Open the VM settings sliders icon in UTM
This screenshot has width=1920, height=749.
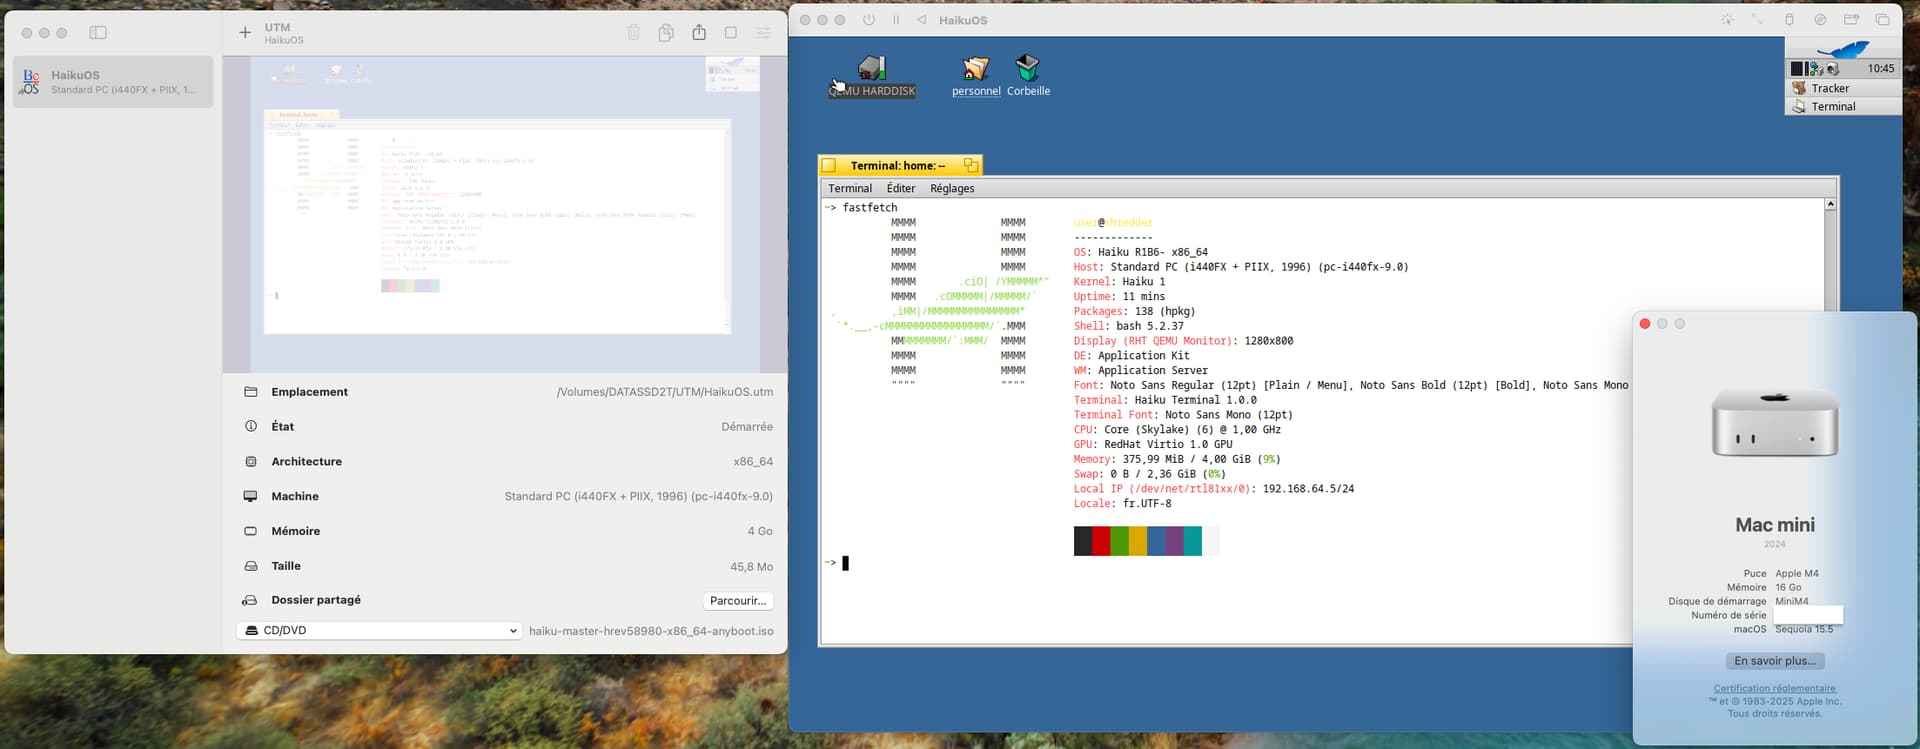coord(763,33)
